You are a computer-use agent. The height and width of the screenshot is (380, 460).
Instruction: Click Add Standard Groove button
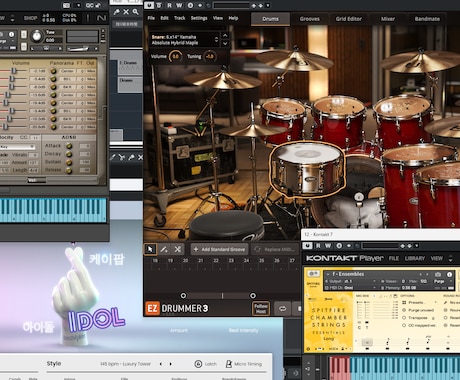coord(220,249)
